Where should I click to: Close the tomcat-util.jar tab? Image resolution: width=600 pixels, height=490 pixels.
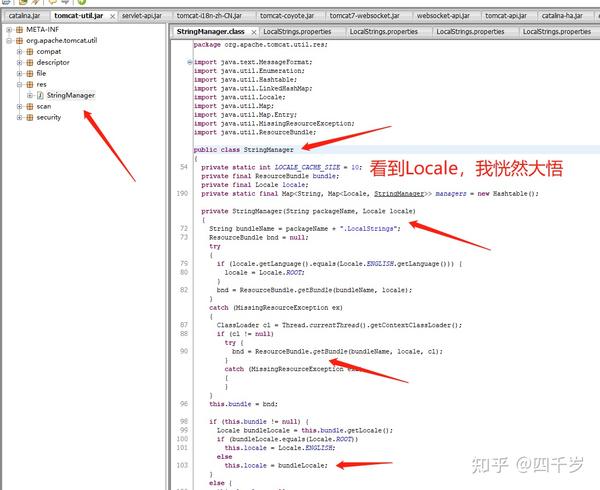click(112, 16)
